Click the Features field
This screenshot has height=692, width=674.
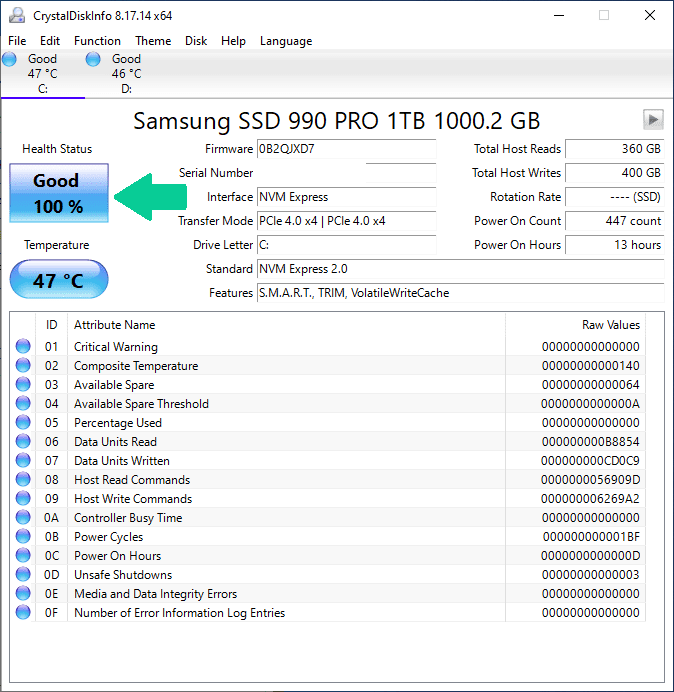tap(461, 293)
